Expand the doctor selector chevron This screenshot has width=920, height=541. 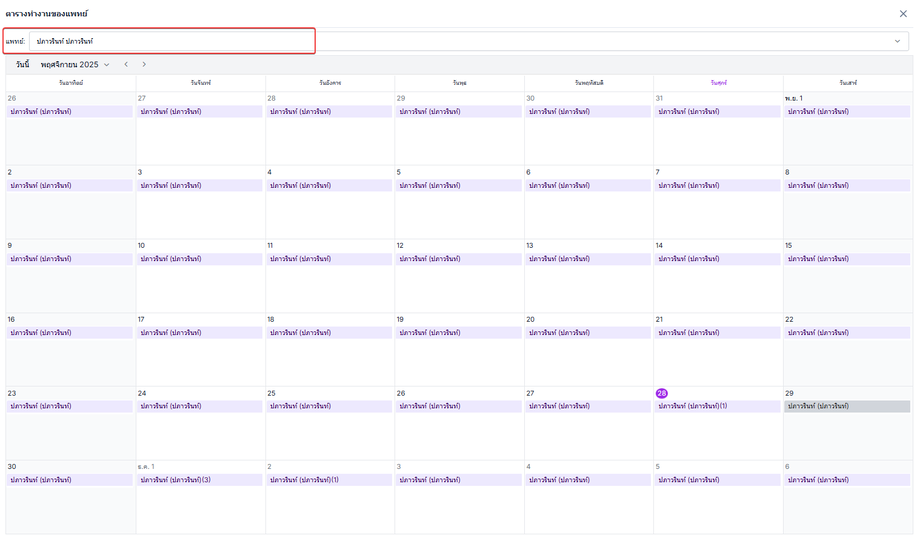tap(897, 41)
